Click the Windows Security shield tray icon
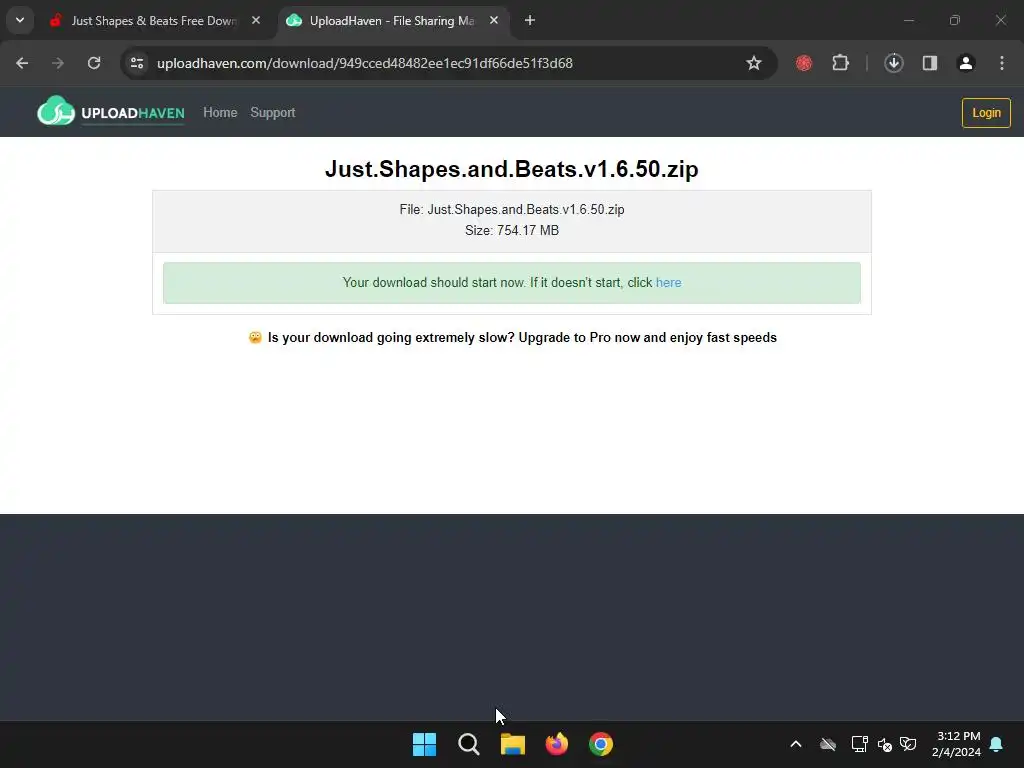1024x768 pixels. [908, 744]
